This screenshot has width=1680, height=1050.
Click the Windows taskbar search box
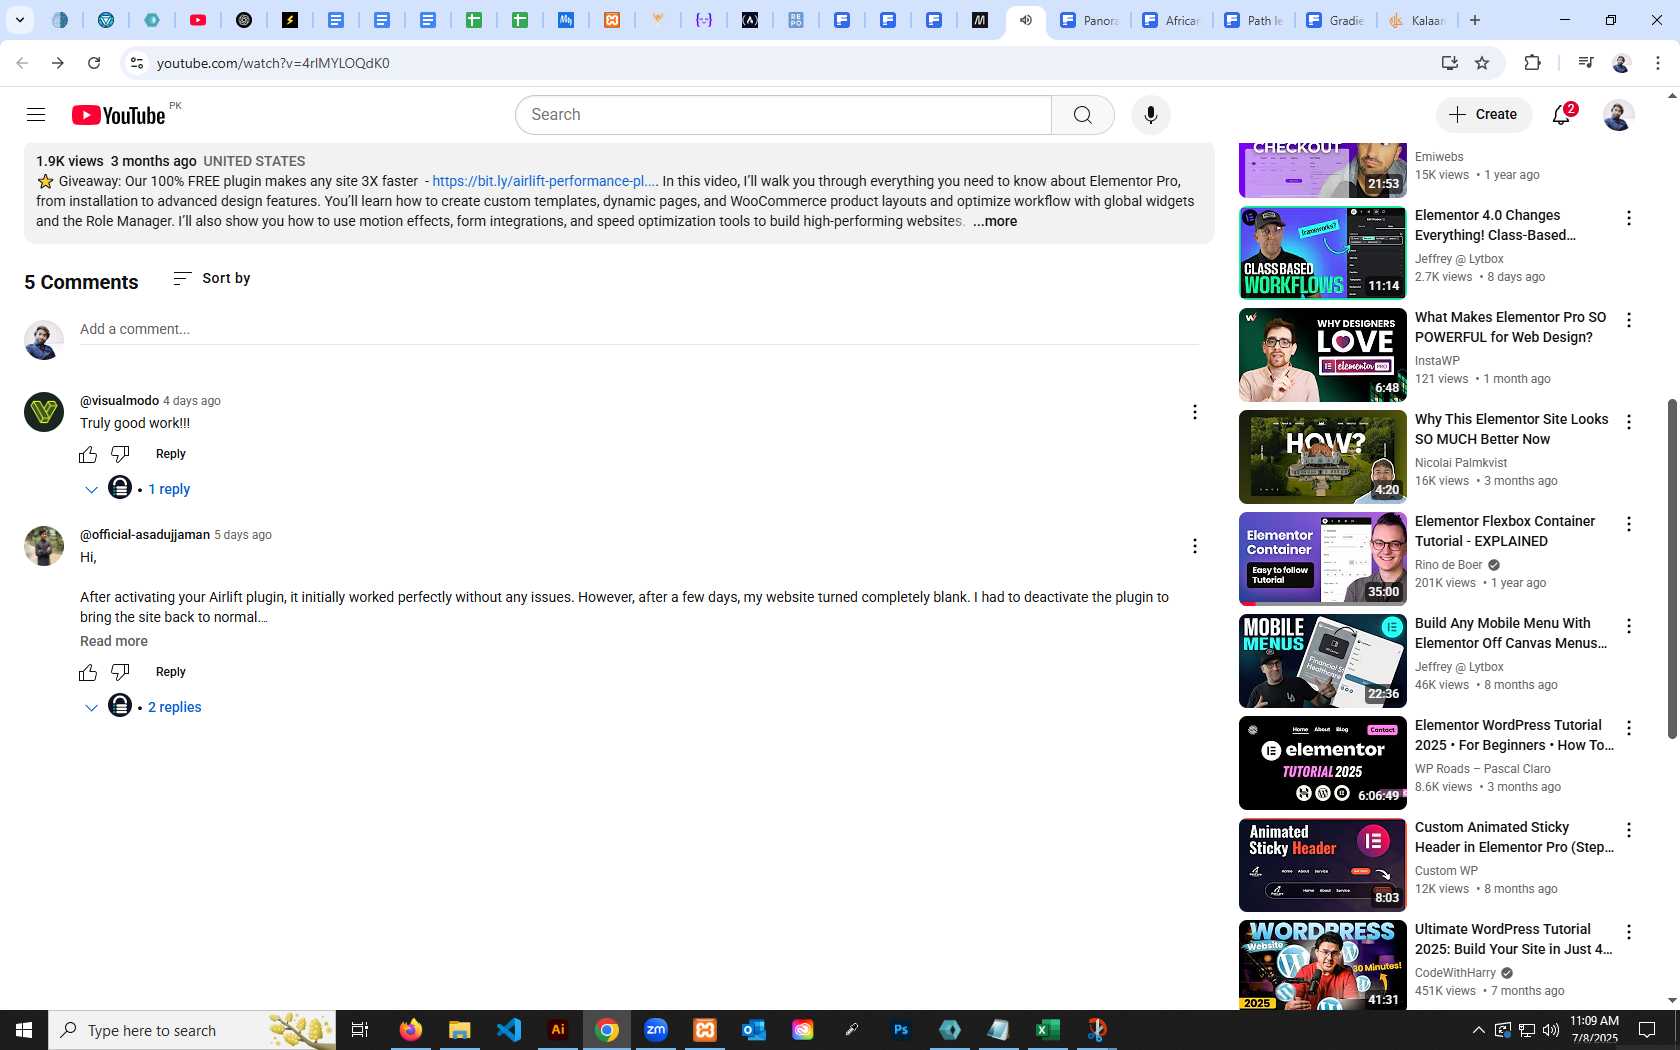click(x=192, y=1030)
